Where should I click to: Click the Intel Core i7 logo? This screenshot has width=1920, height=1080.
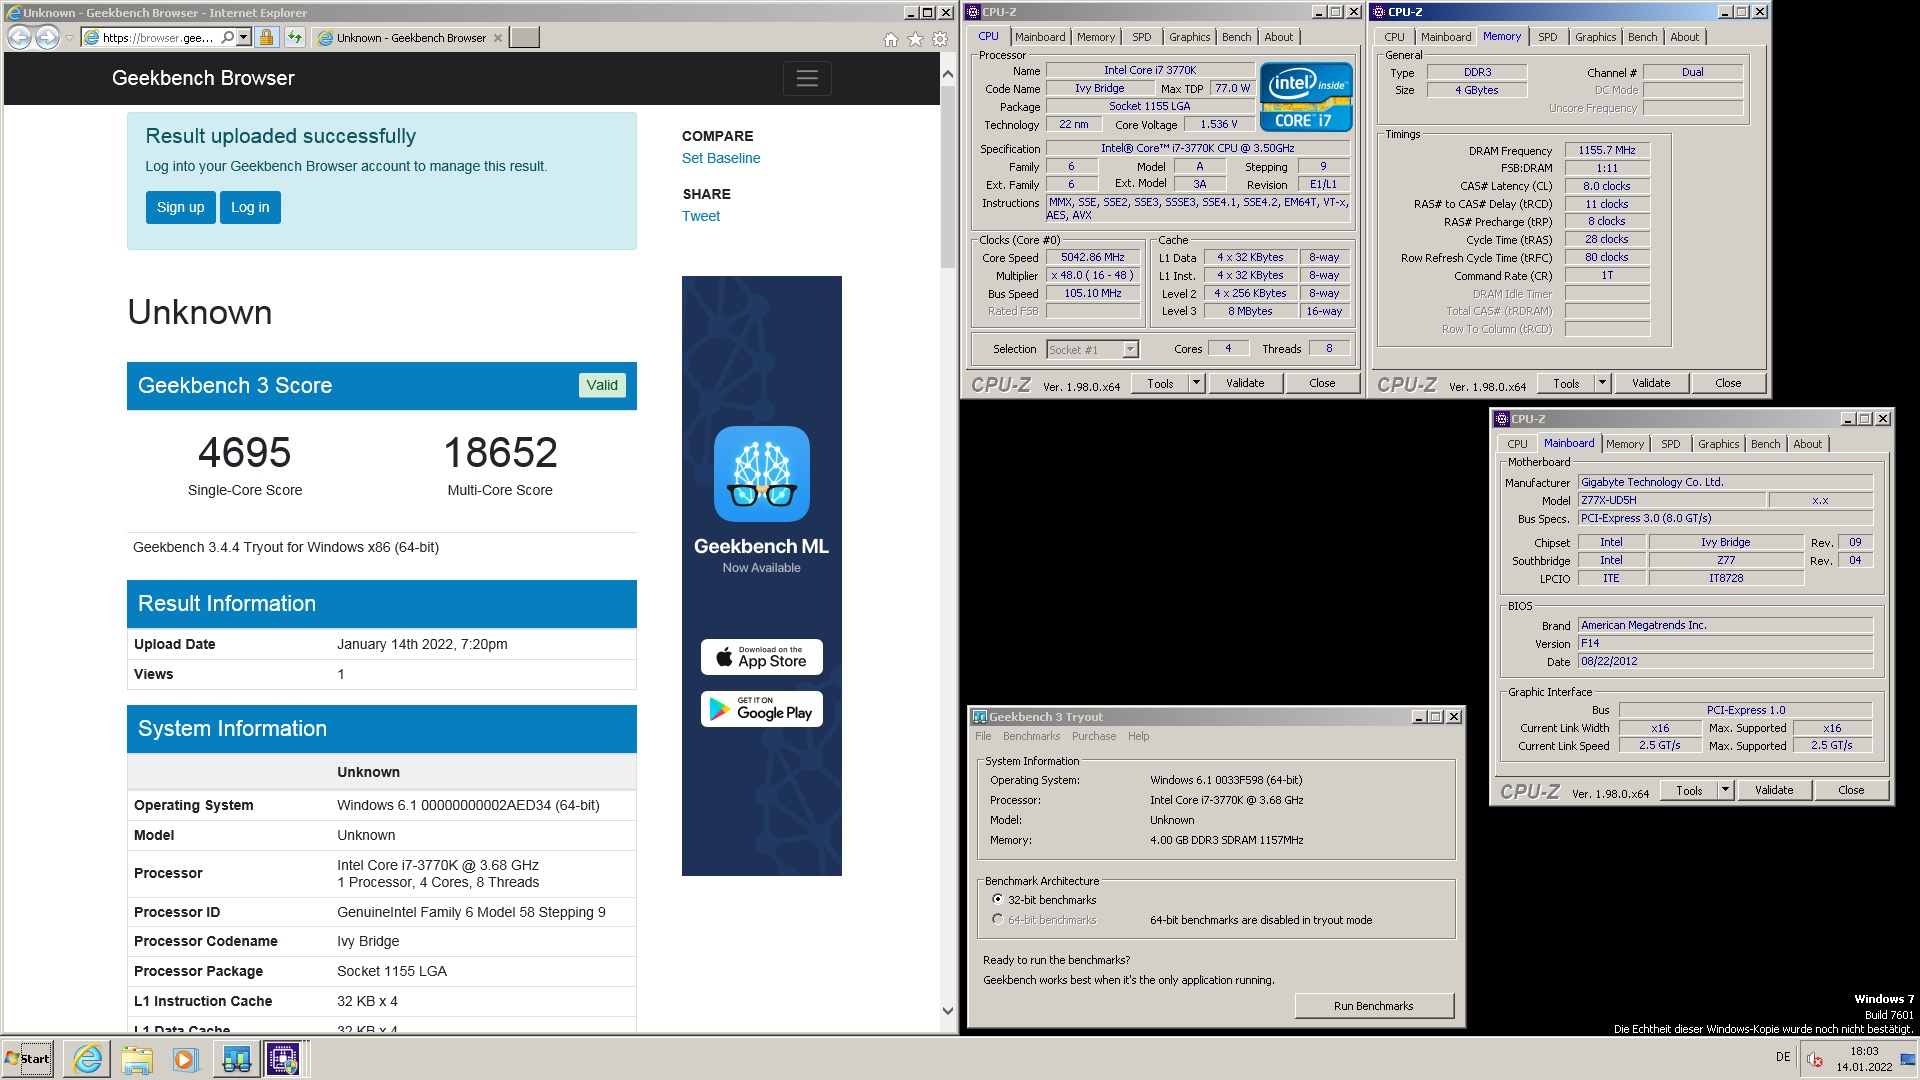[1306, 97]
